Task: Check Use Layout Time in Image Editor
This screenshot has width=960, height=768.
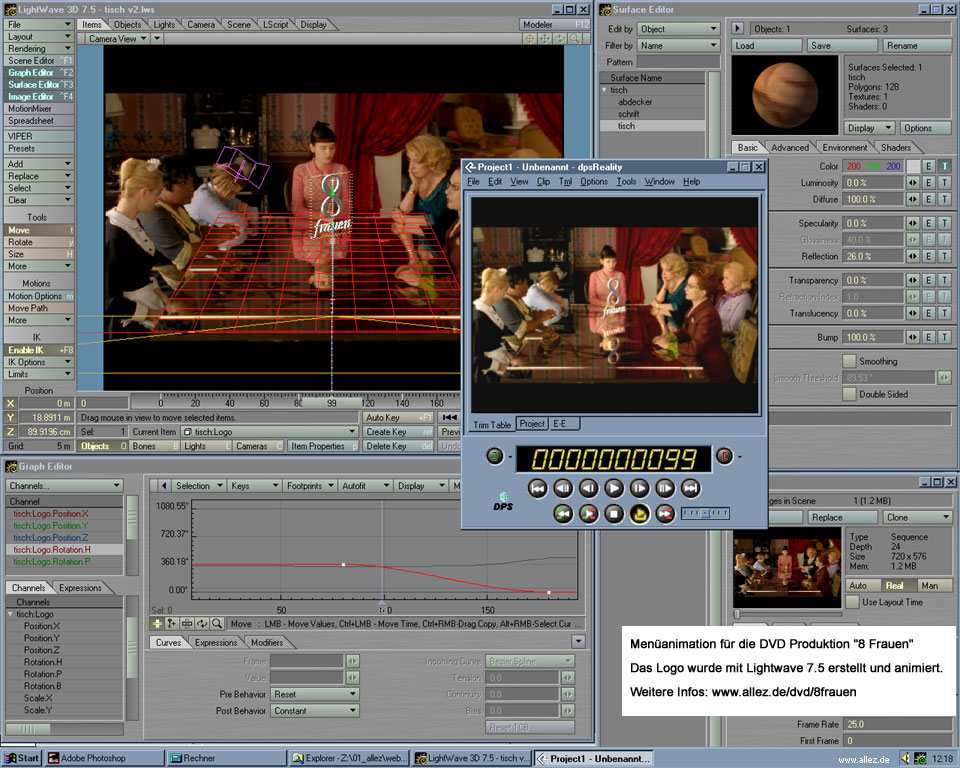Action: click(852, 602)
